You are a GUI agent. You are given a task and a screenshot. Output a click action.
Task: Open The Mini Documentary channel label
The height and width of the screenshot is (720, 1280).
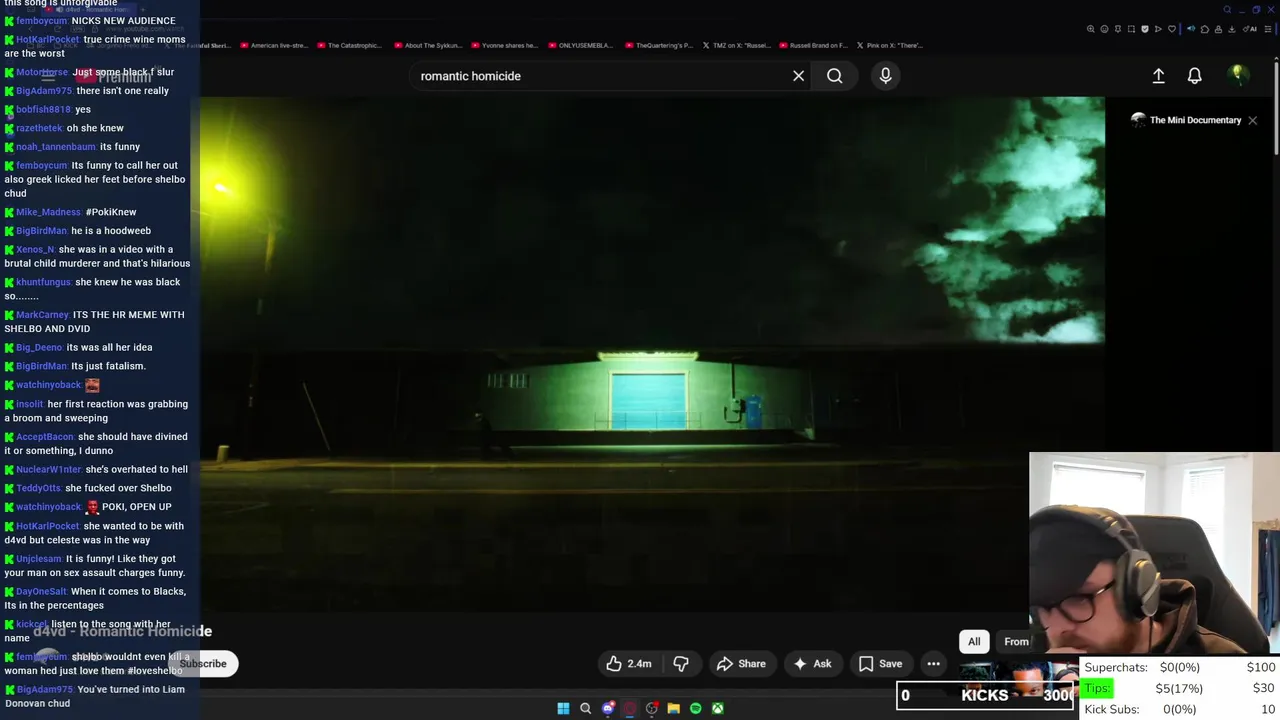pos(1186,120)
